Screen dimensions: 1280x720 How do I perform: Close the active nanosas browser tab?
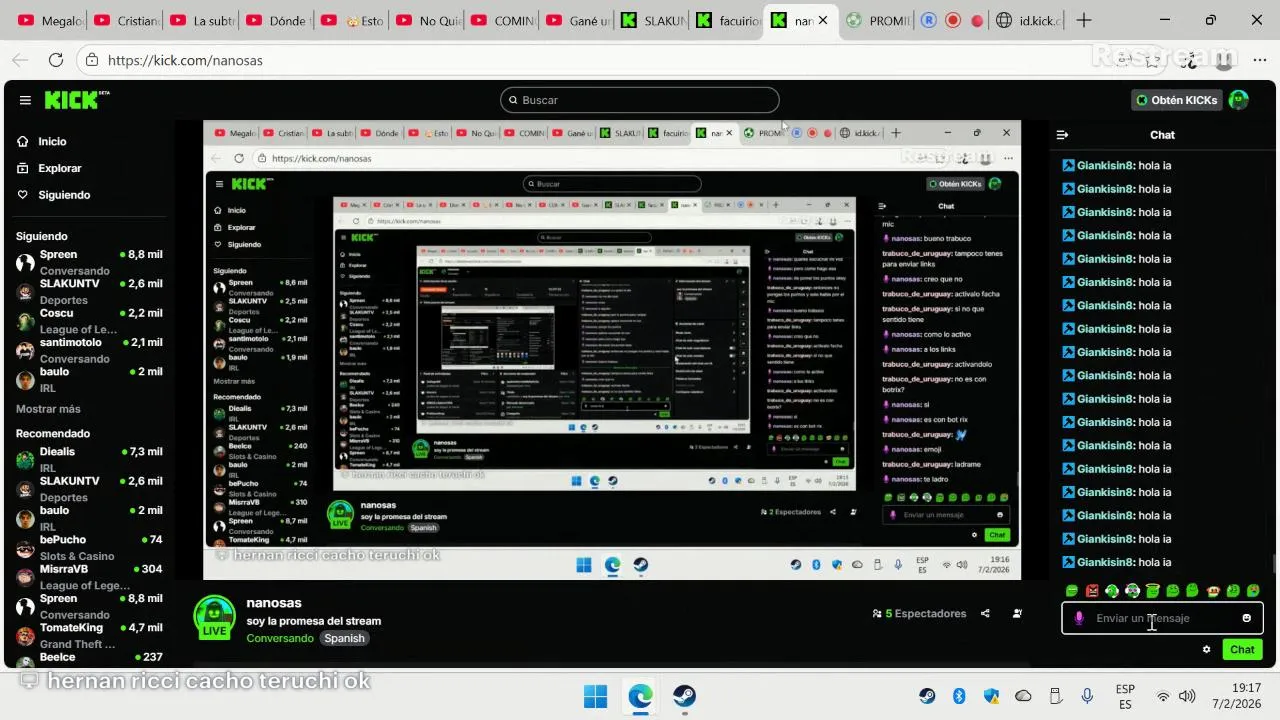[823, 20]
